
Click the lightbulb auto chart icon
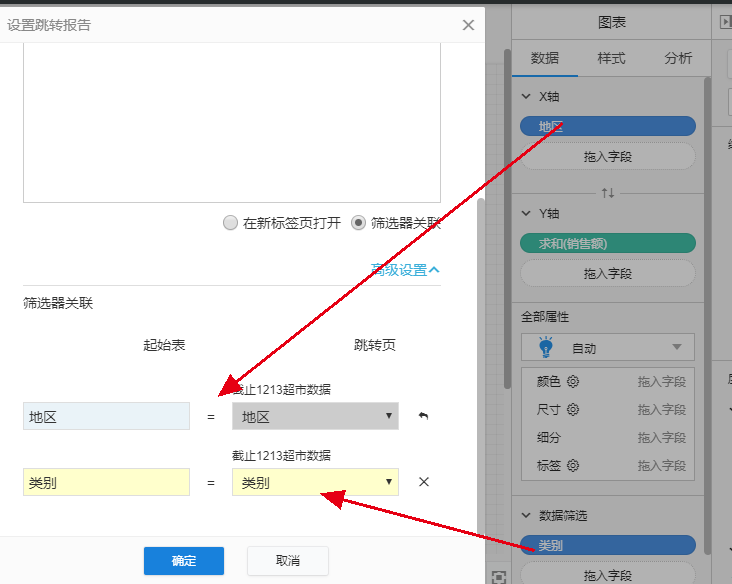pyautogui.click(x=546, y=348)
